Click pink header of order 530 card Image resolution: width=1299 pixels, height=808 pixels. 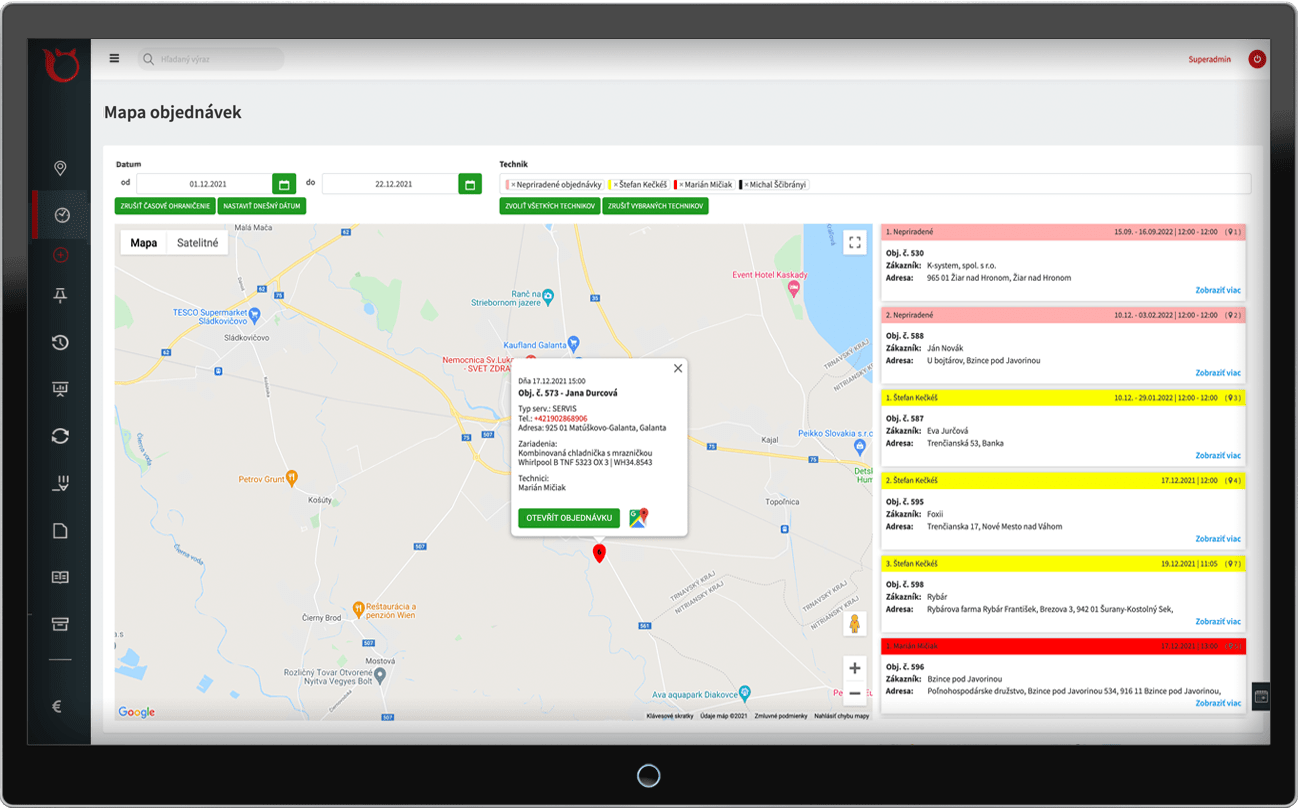tap(1063, 232)
